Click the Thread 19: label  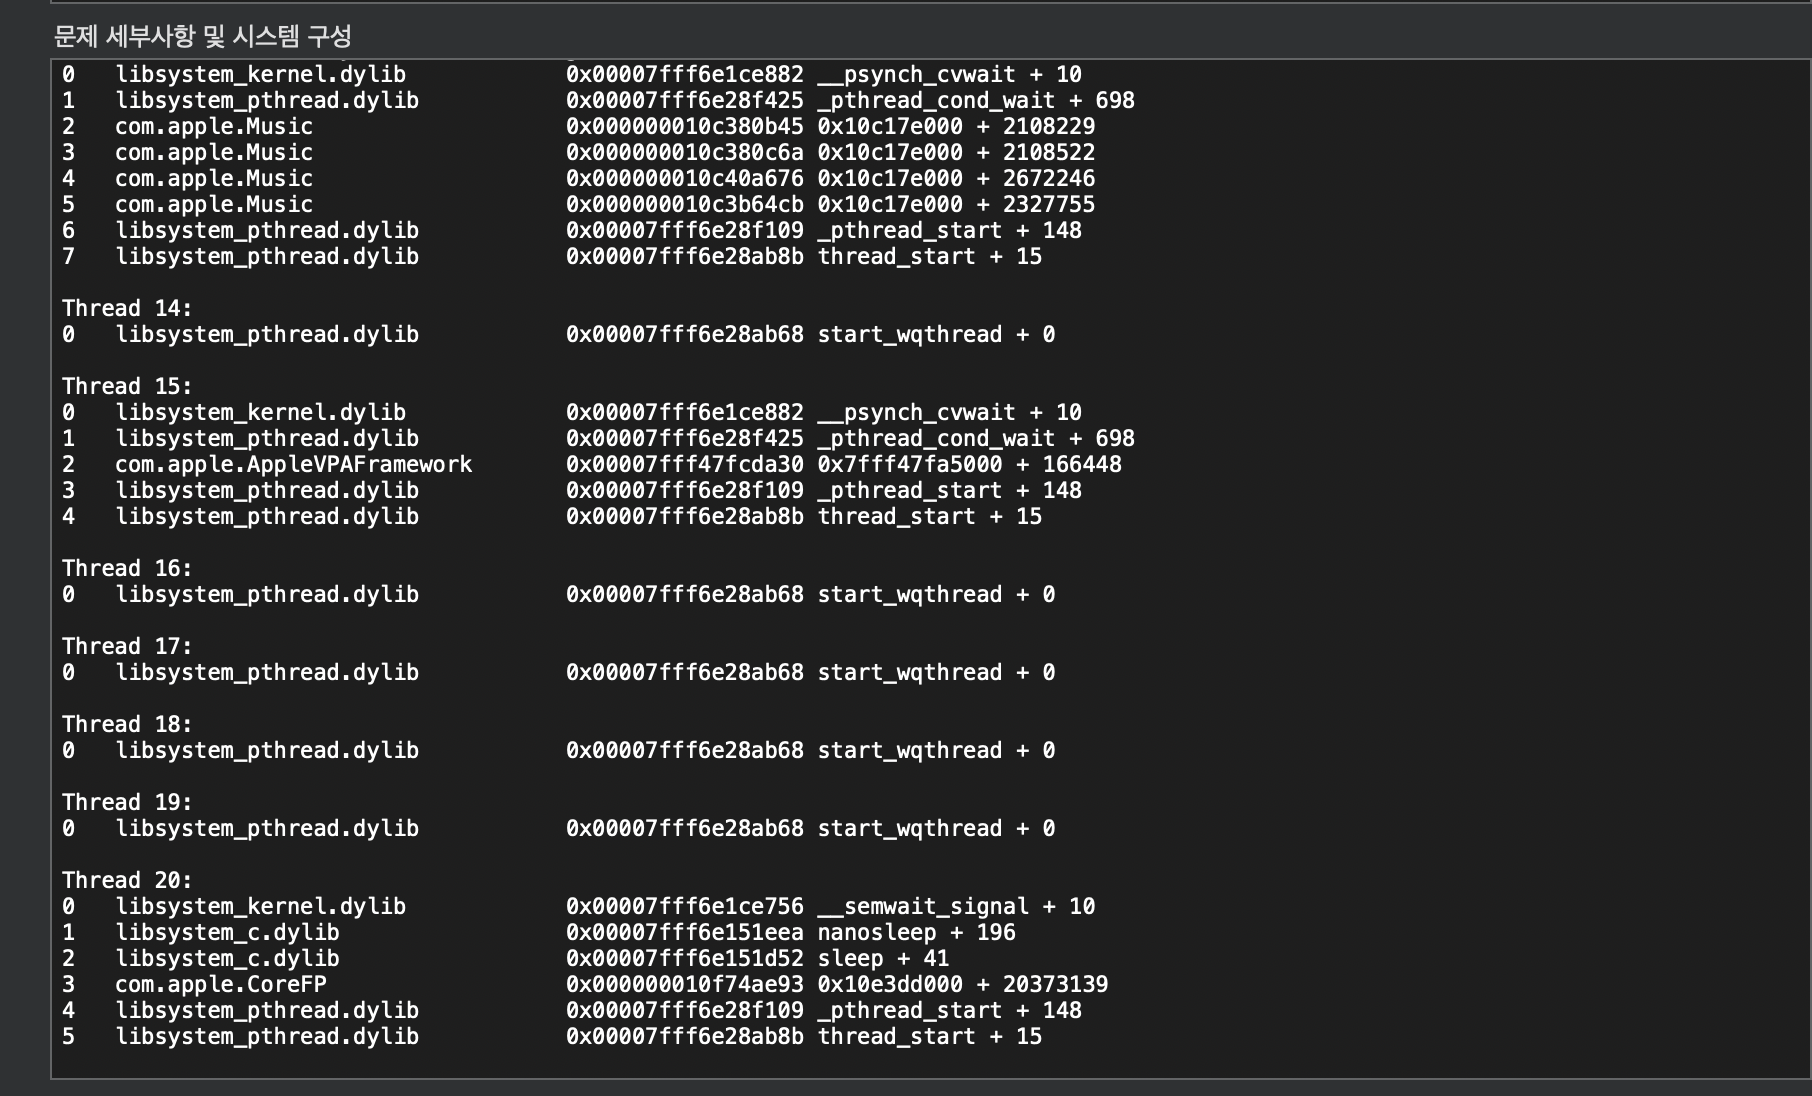(127, 802)
